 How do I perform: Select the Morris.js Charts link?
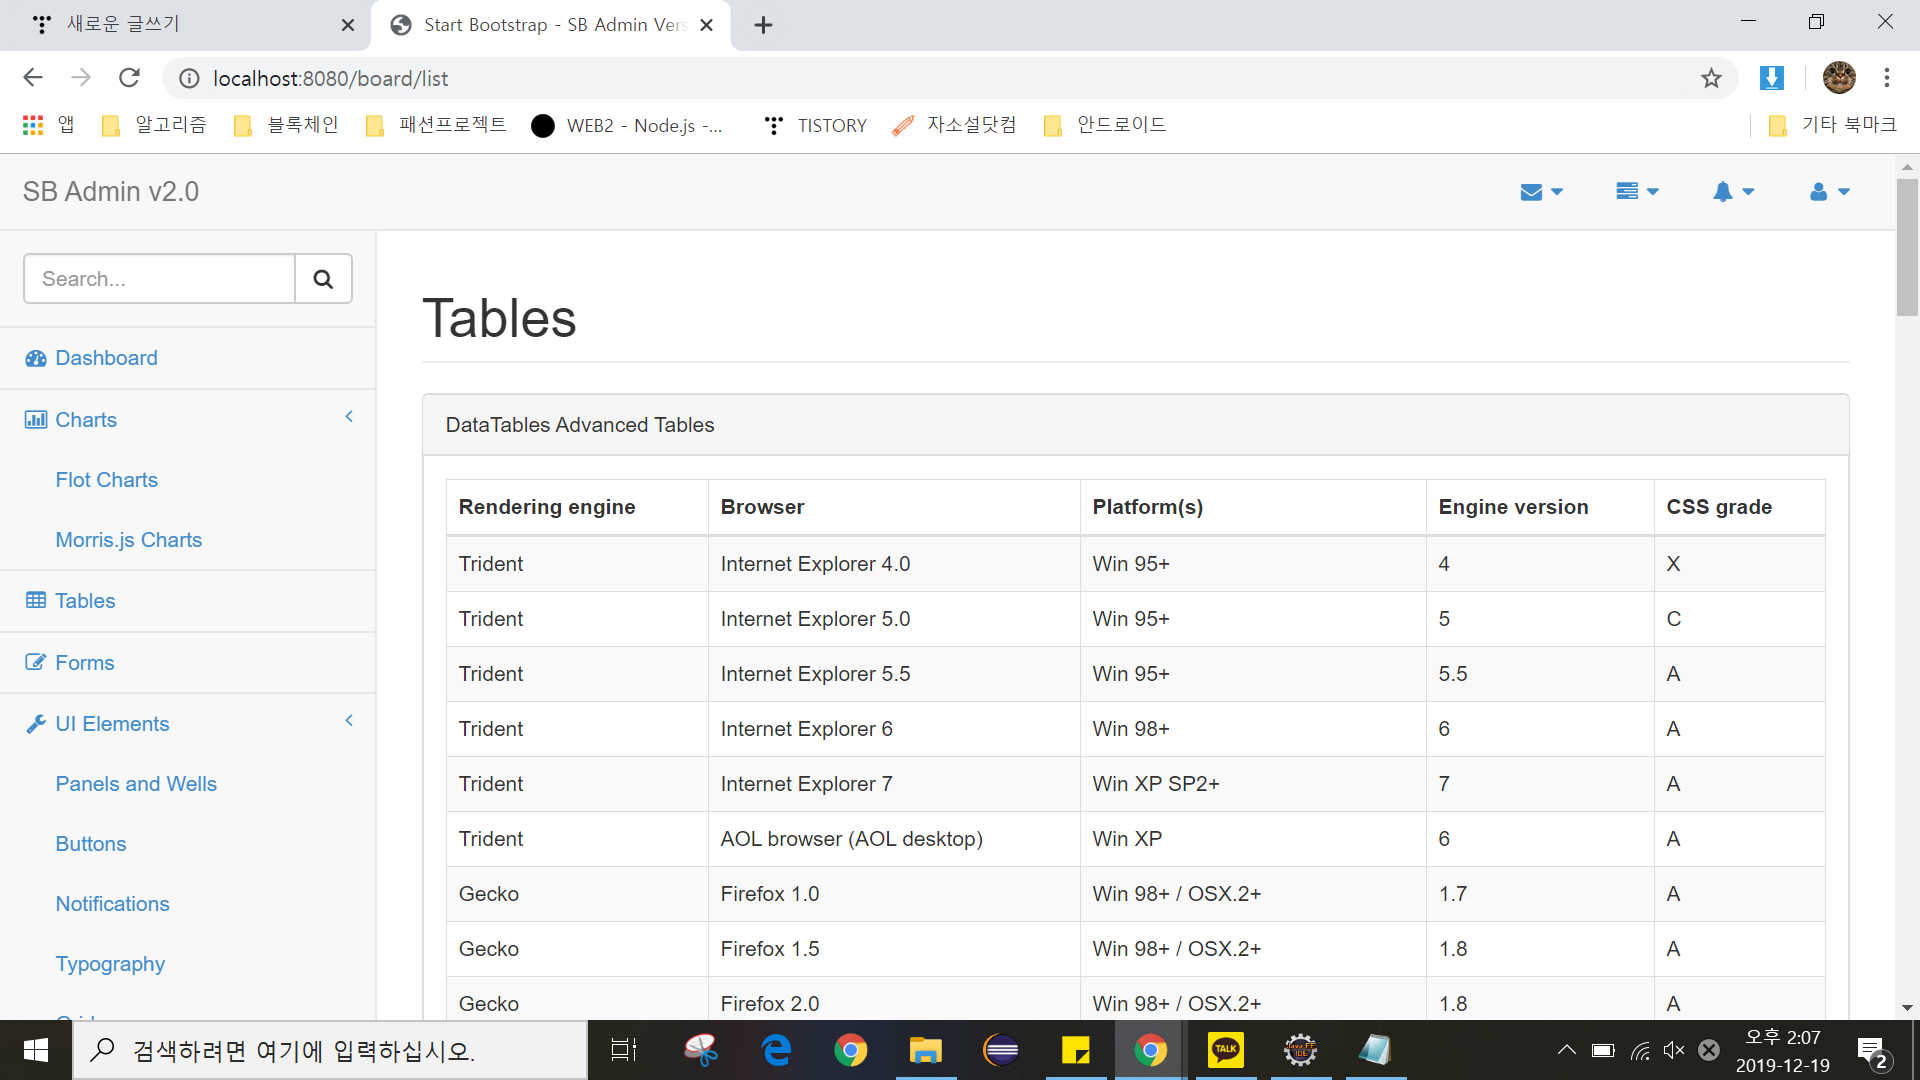click(128, 540)
